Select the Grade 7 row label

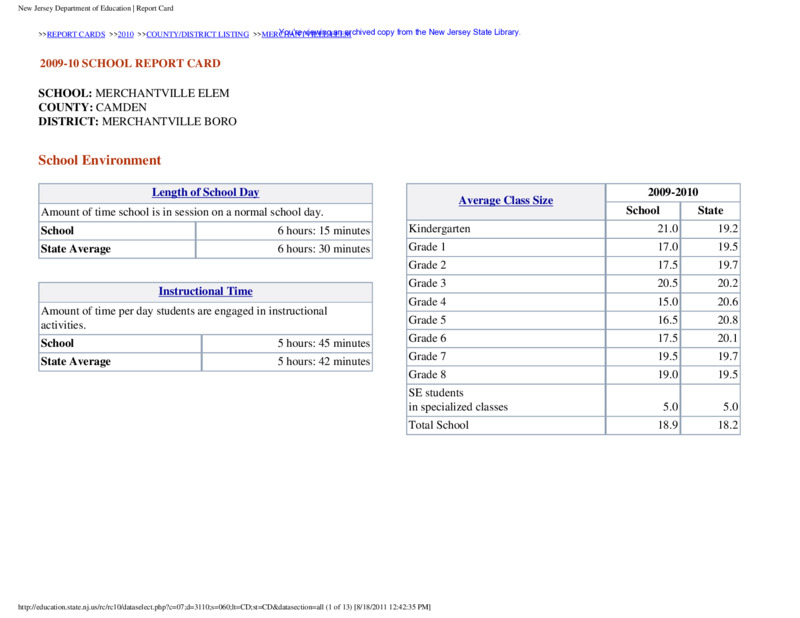[427, 357]
